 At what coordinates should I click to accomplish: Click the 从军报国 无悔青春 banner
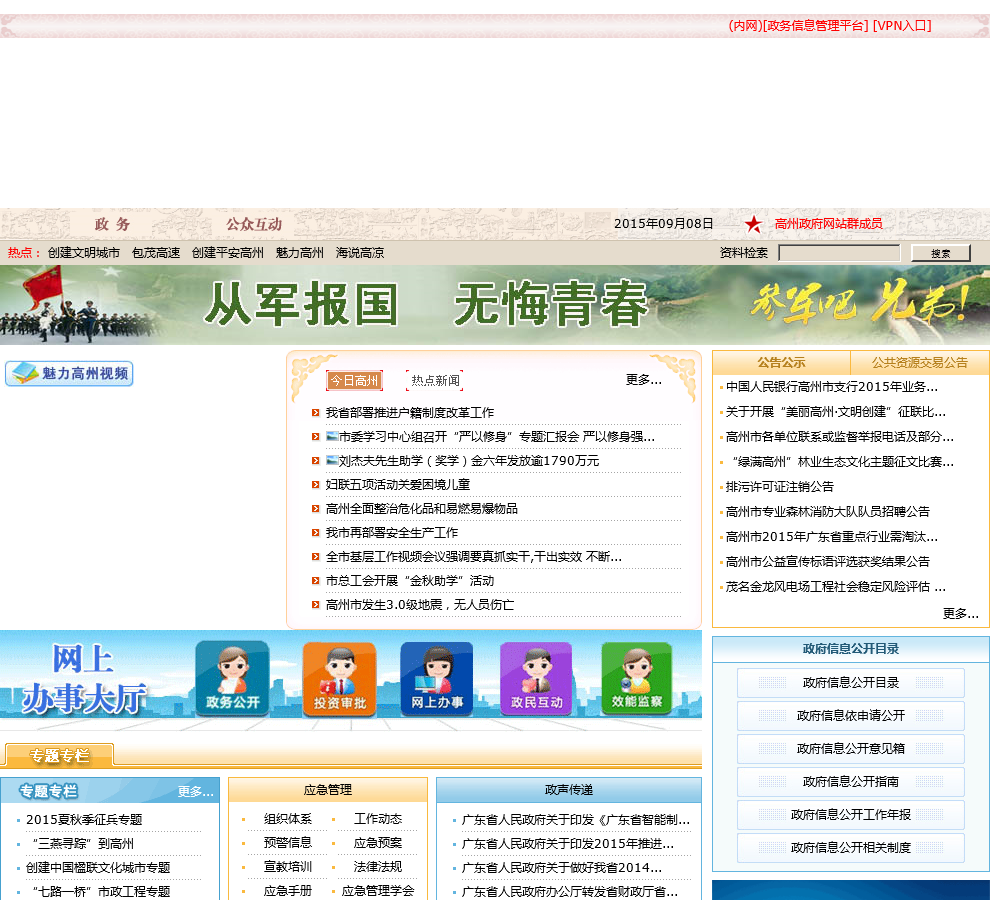pos(495,304)
